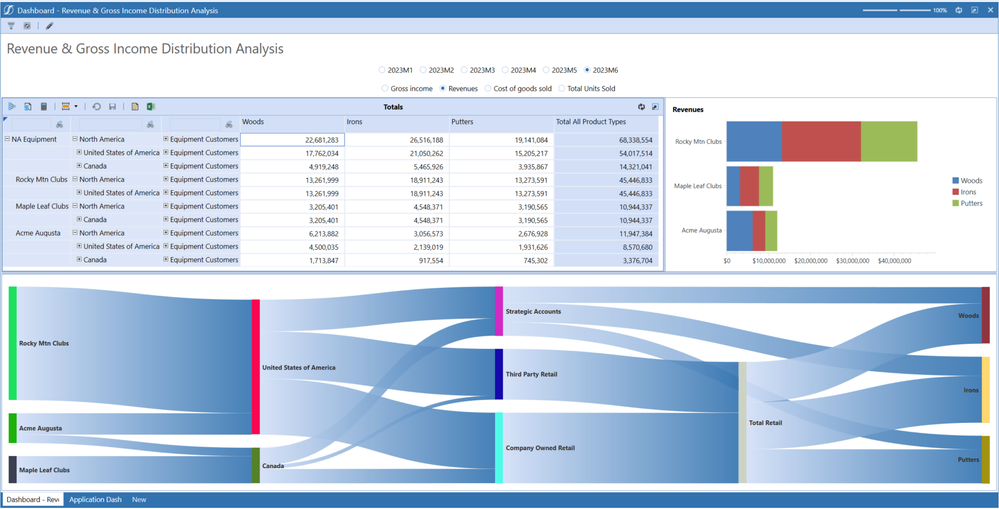Click the title bar refresh icon near 100%
The height and width of the screenshot is (509, 999).
point(959,10)
